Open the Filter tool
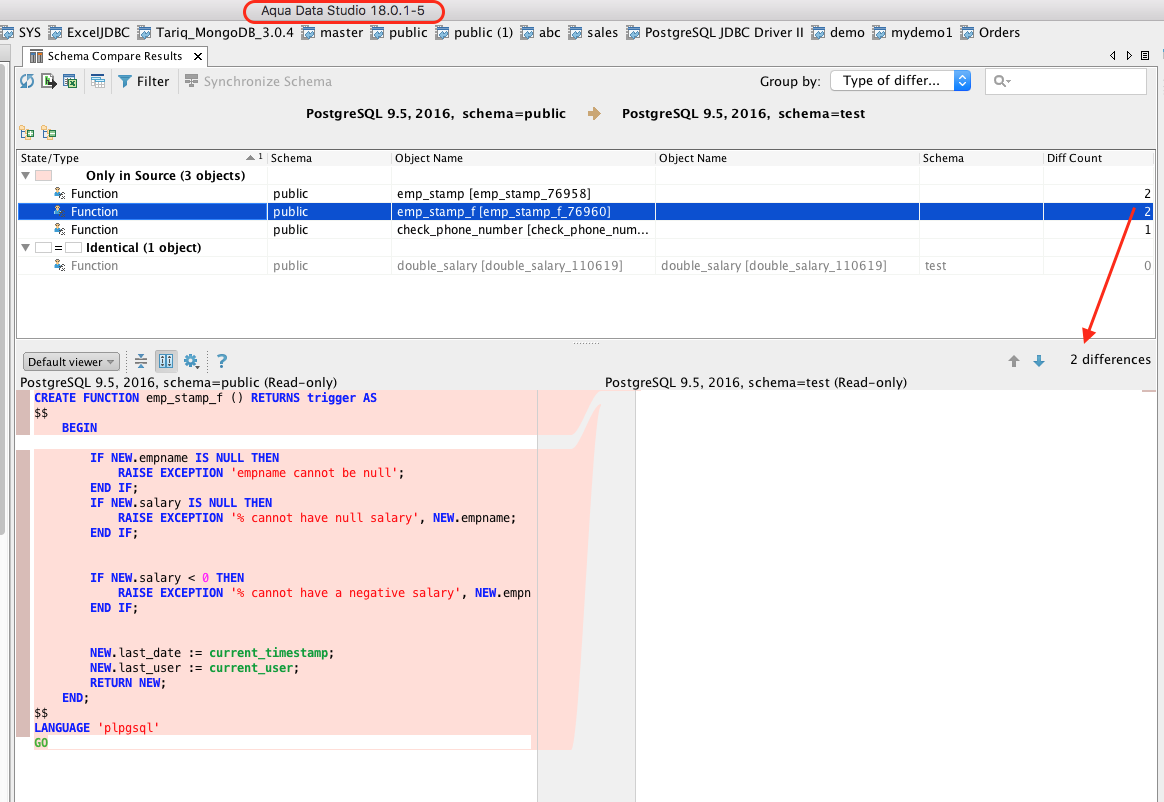1164x802 pixels. coord(144,81)
